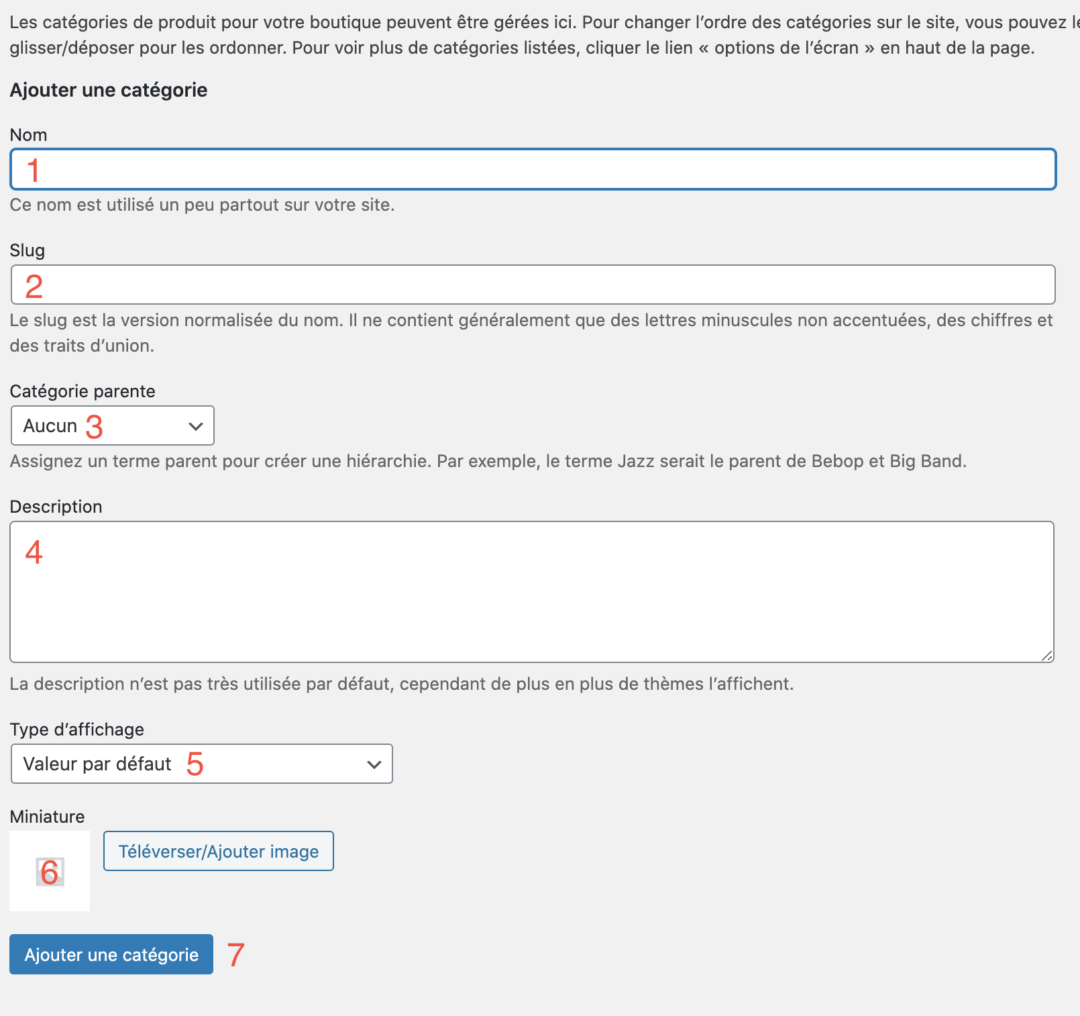Click the Miniature placeholder thumbnail image
Image resolution: width=1080 pixels, height=1016 pixels.
pos(50,871)
